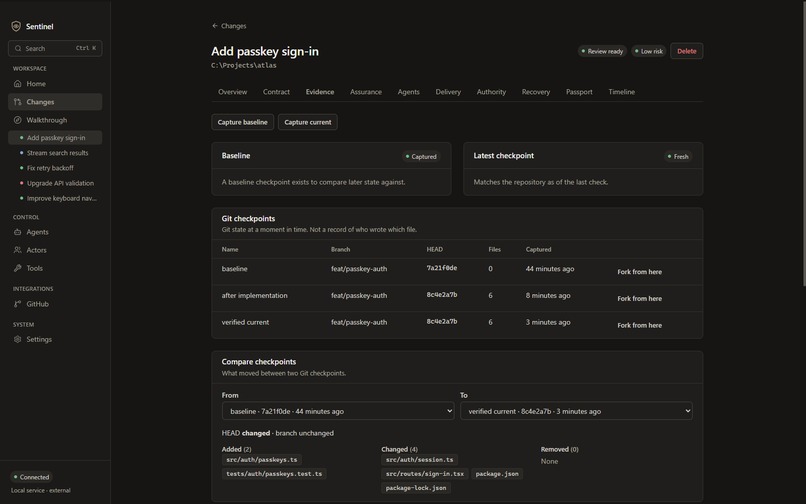Screen dimensions: 806x504
Task: Click the src/auth/passkeys.ts file chip
Action: 262,460
